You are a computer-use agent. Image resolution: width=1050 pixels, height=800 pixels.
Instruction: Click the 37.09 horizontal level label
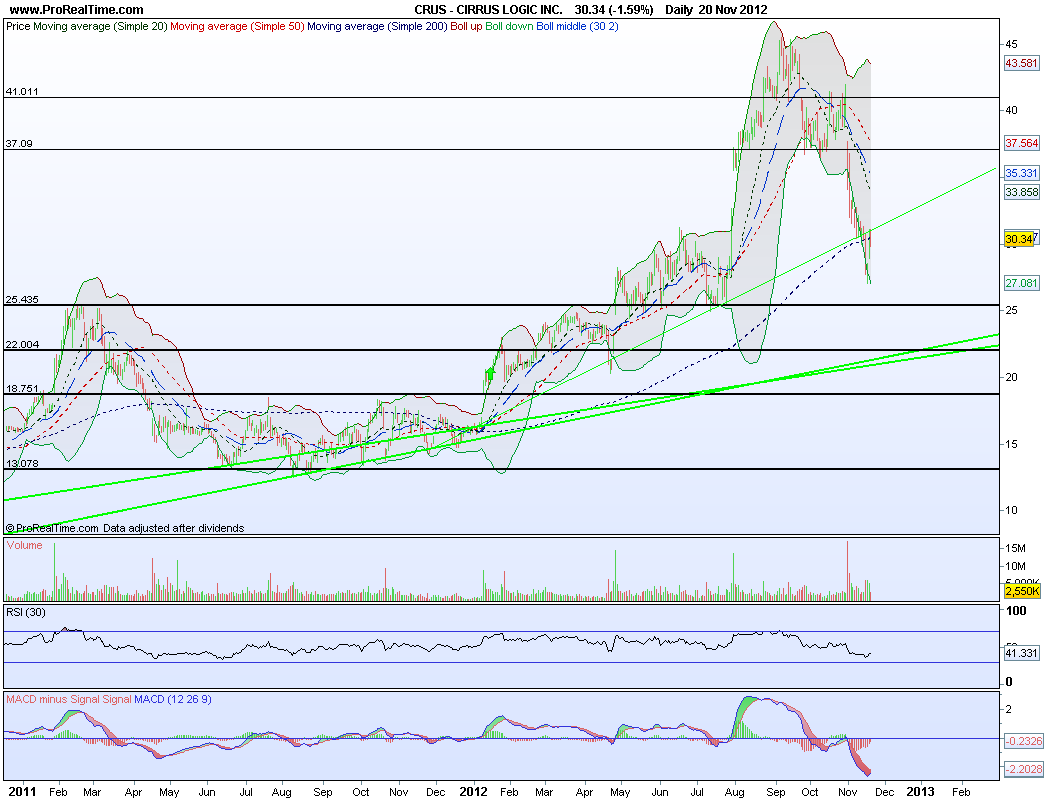[x=19, y=143]
